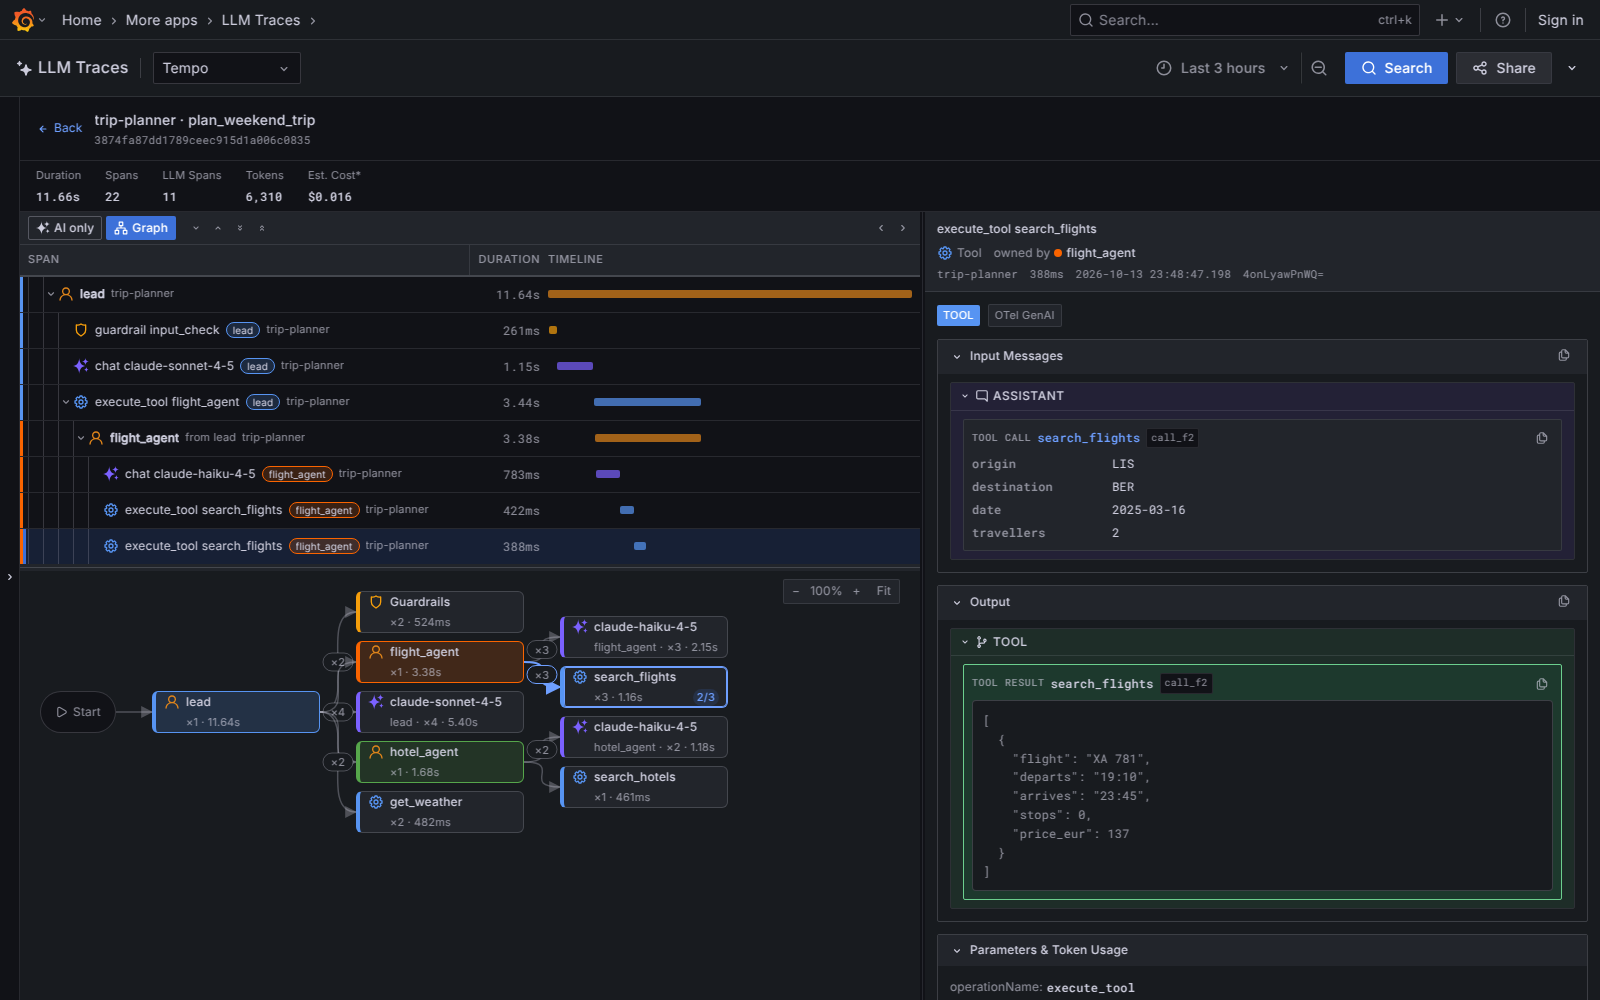
Task: Select the hotel_agent graph node
Action: click(x=440, y=762)
